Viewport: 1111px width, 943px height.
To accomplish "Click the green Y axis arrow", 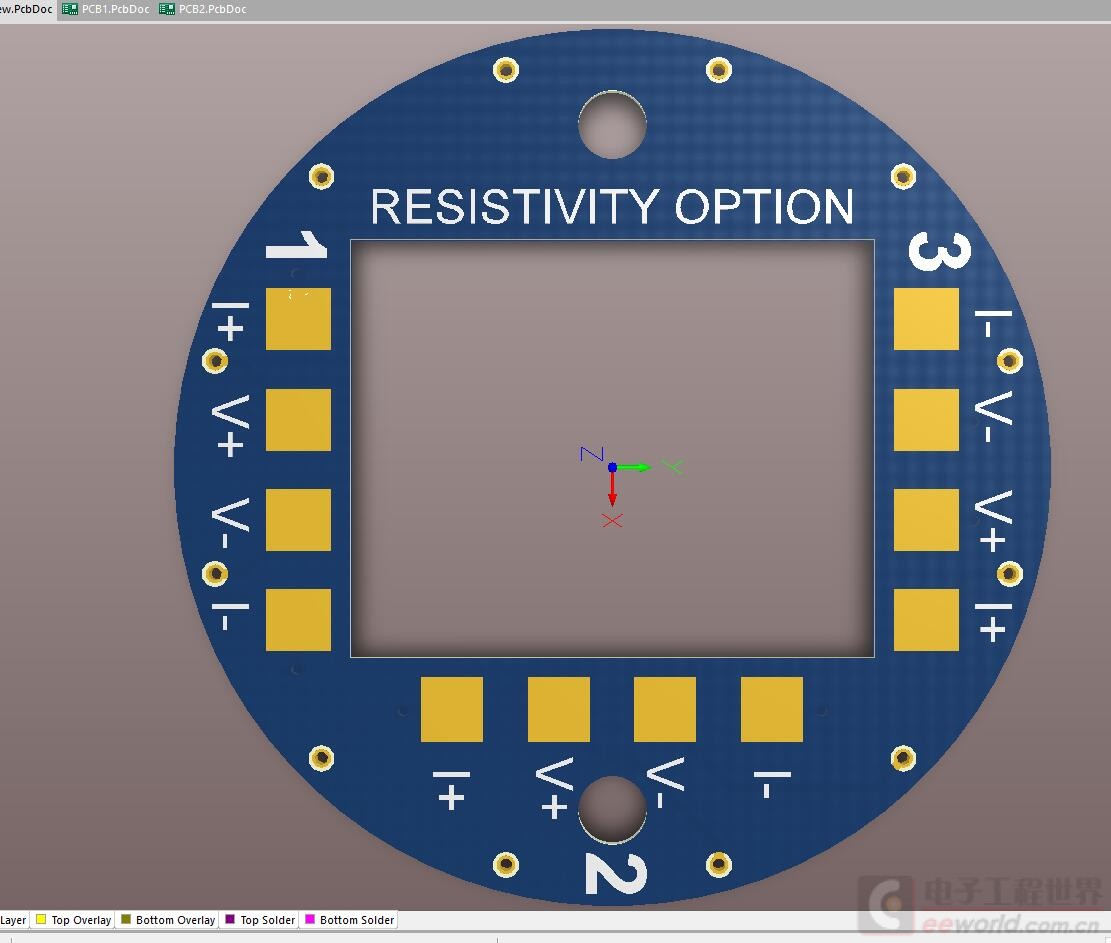I will (633, 467).
